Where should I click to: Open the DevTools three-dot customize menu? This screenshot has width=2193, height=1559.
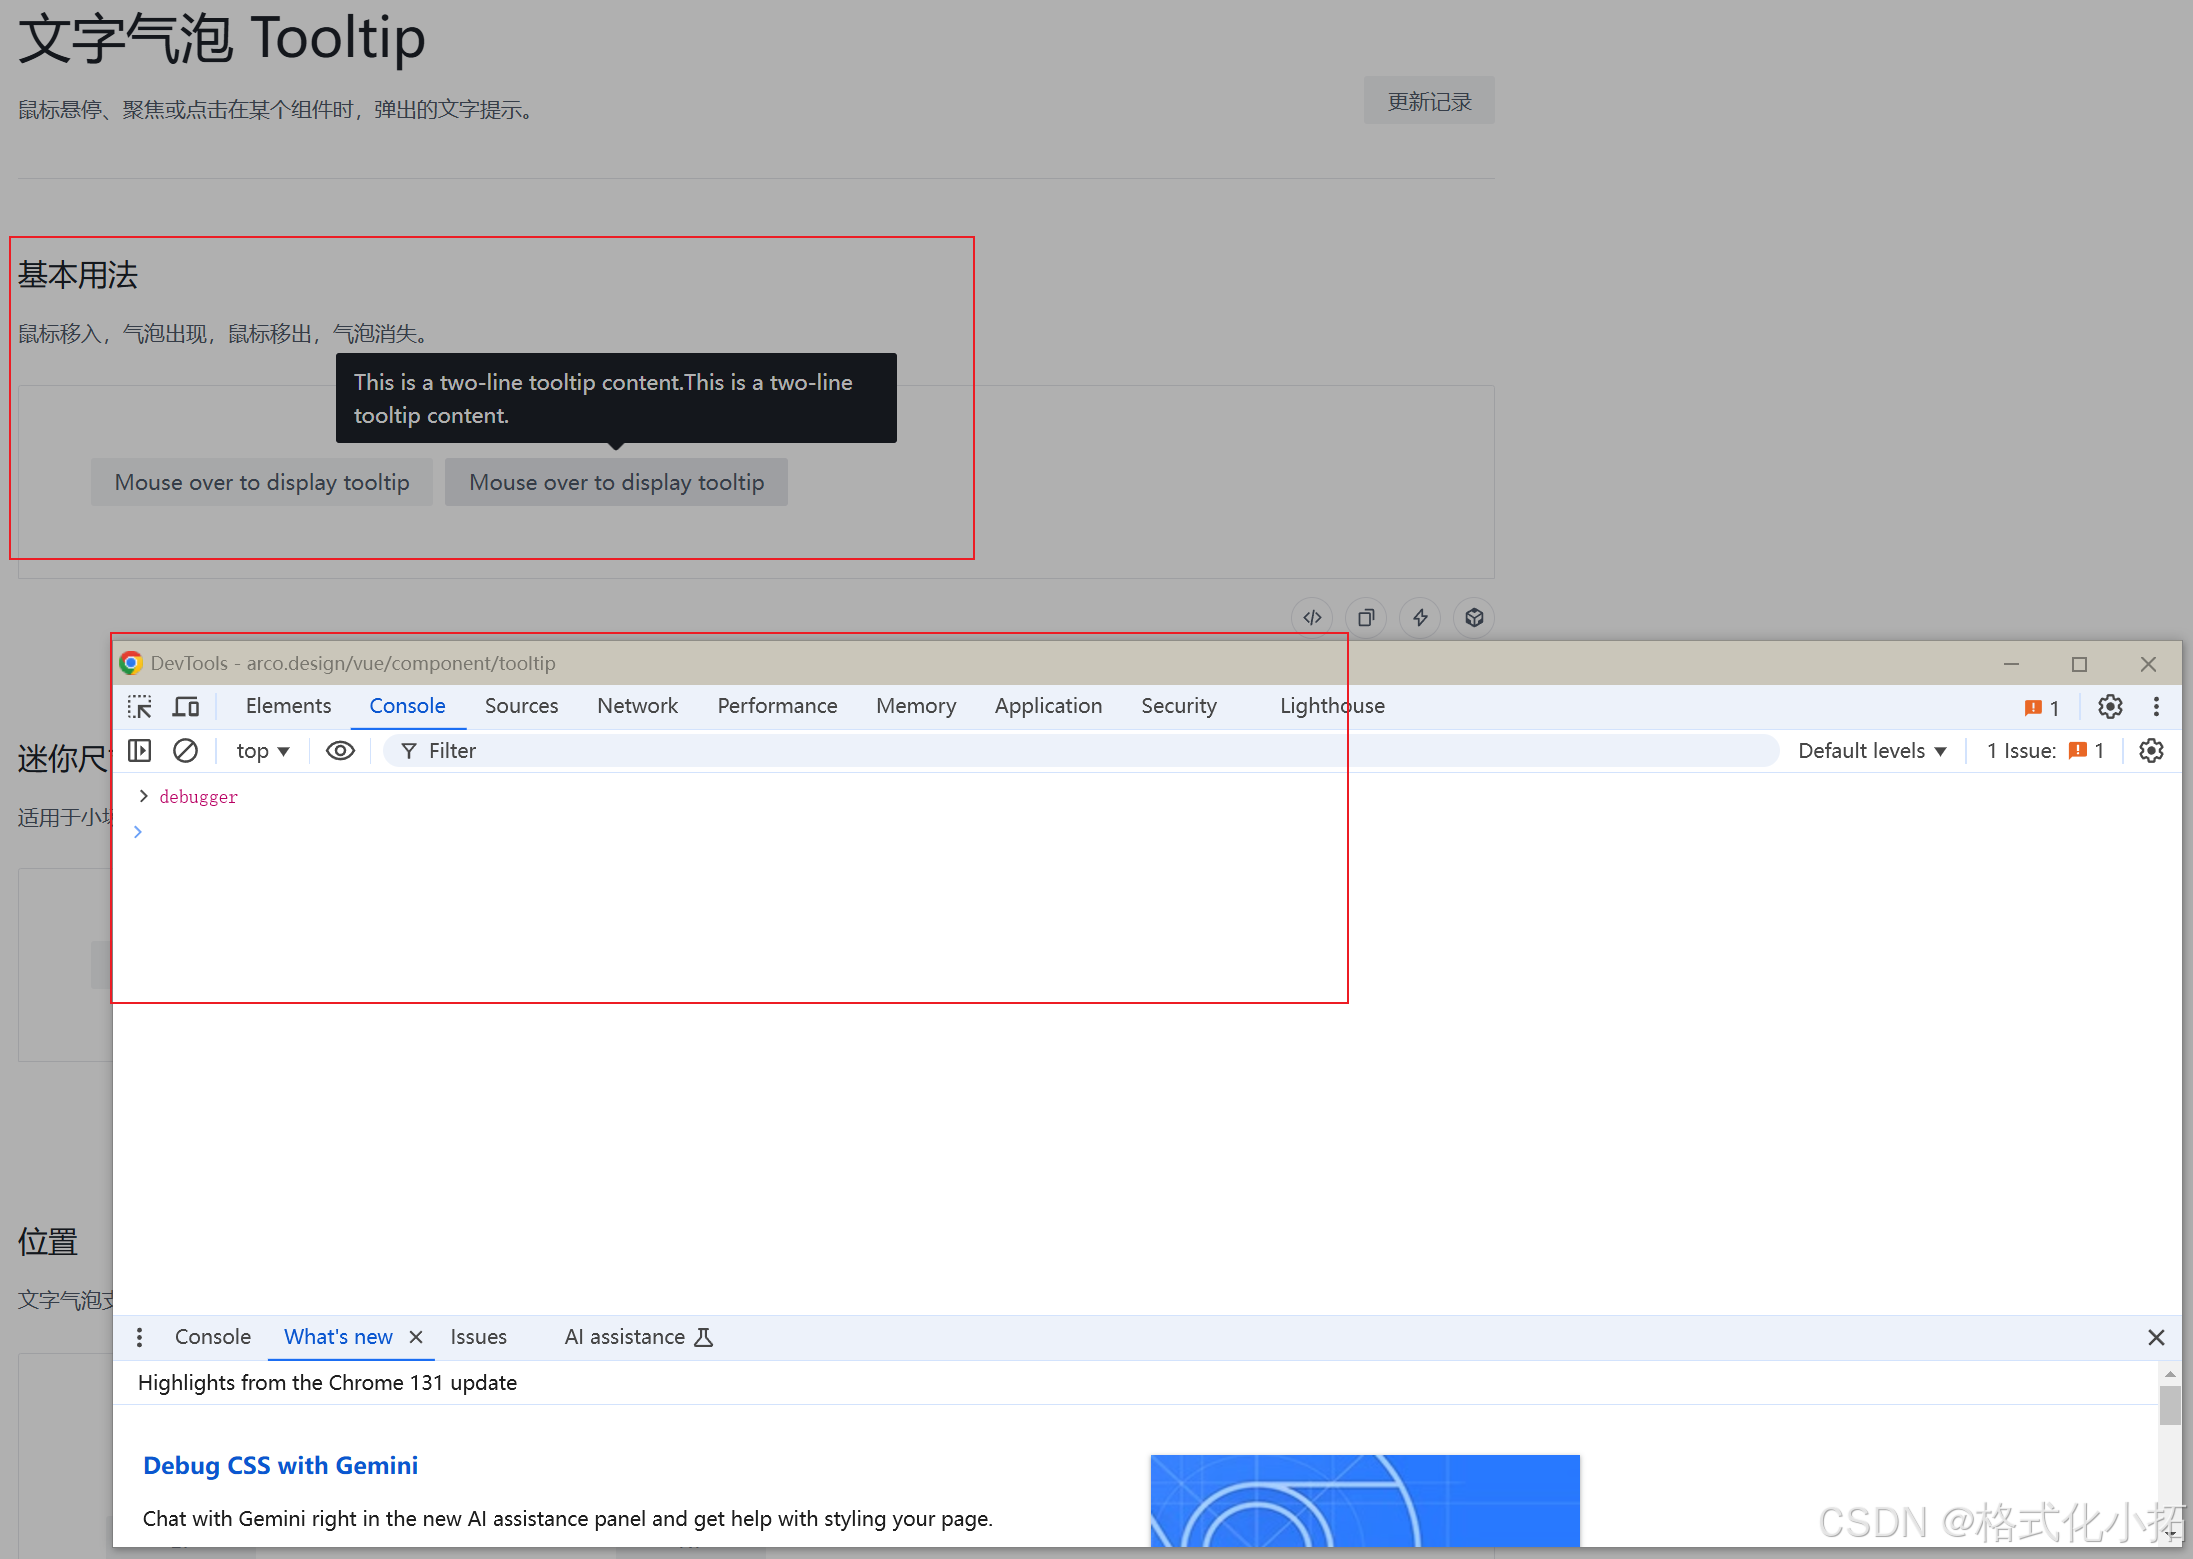coord(2156,707)
